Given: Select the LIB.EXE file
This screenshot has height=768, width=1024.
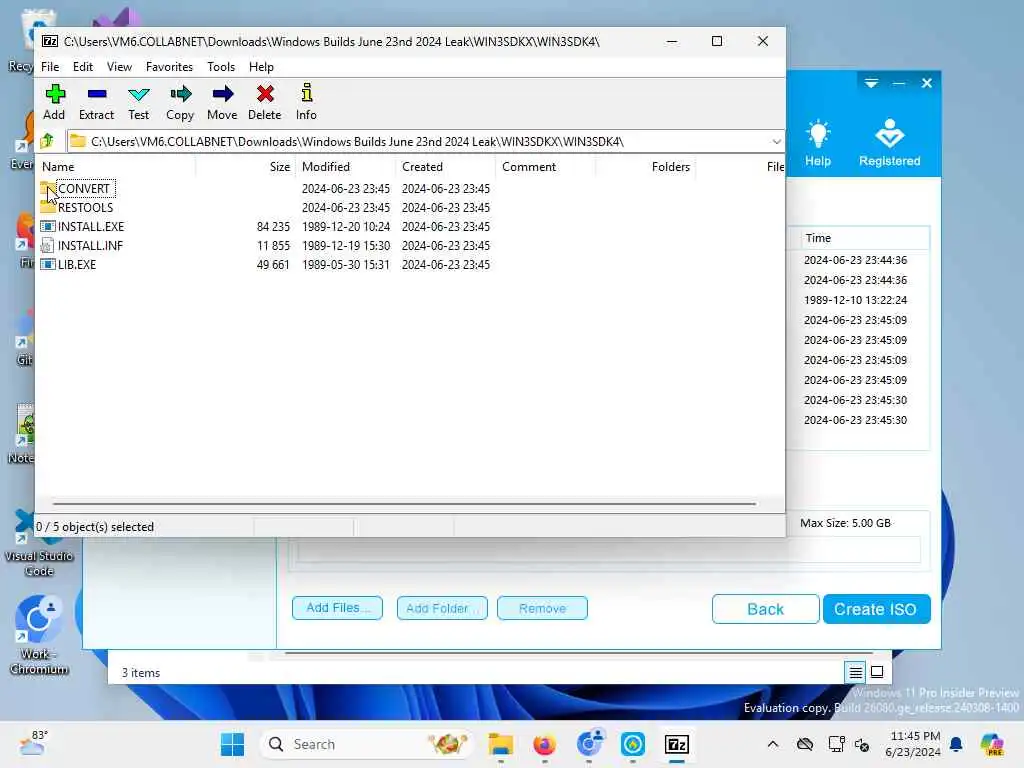Looking at the screenshot, I should click(76, 264).
